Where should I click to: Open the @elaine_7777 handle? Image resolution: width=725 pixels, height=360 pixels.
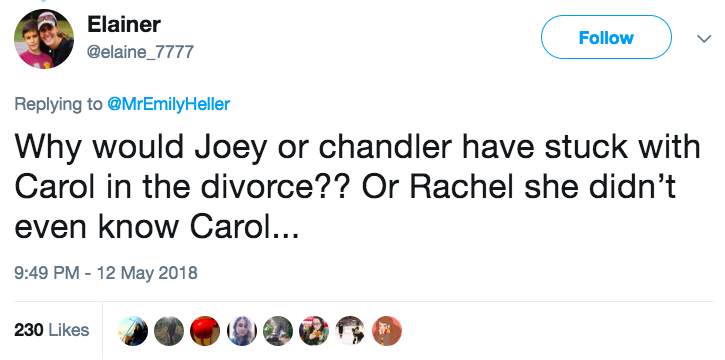(x=140, y=52)
